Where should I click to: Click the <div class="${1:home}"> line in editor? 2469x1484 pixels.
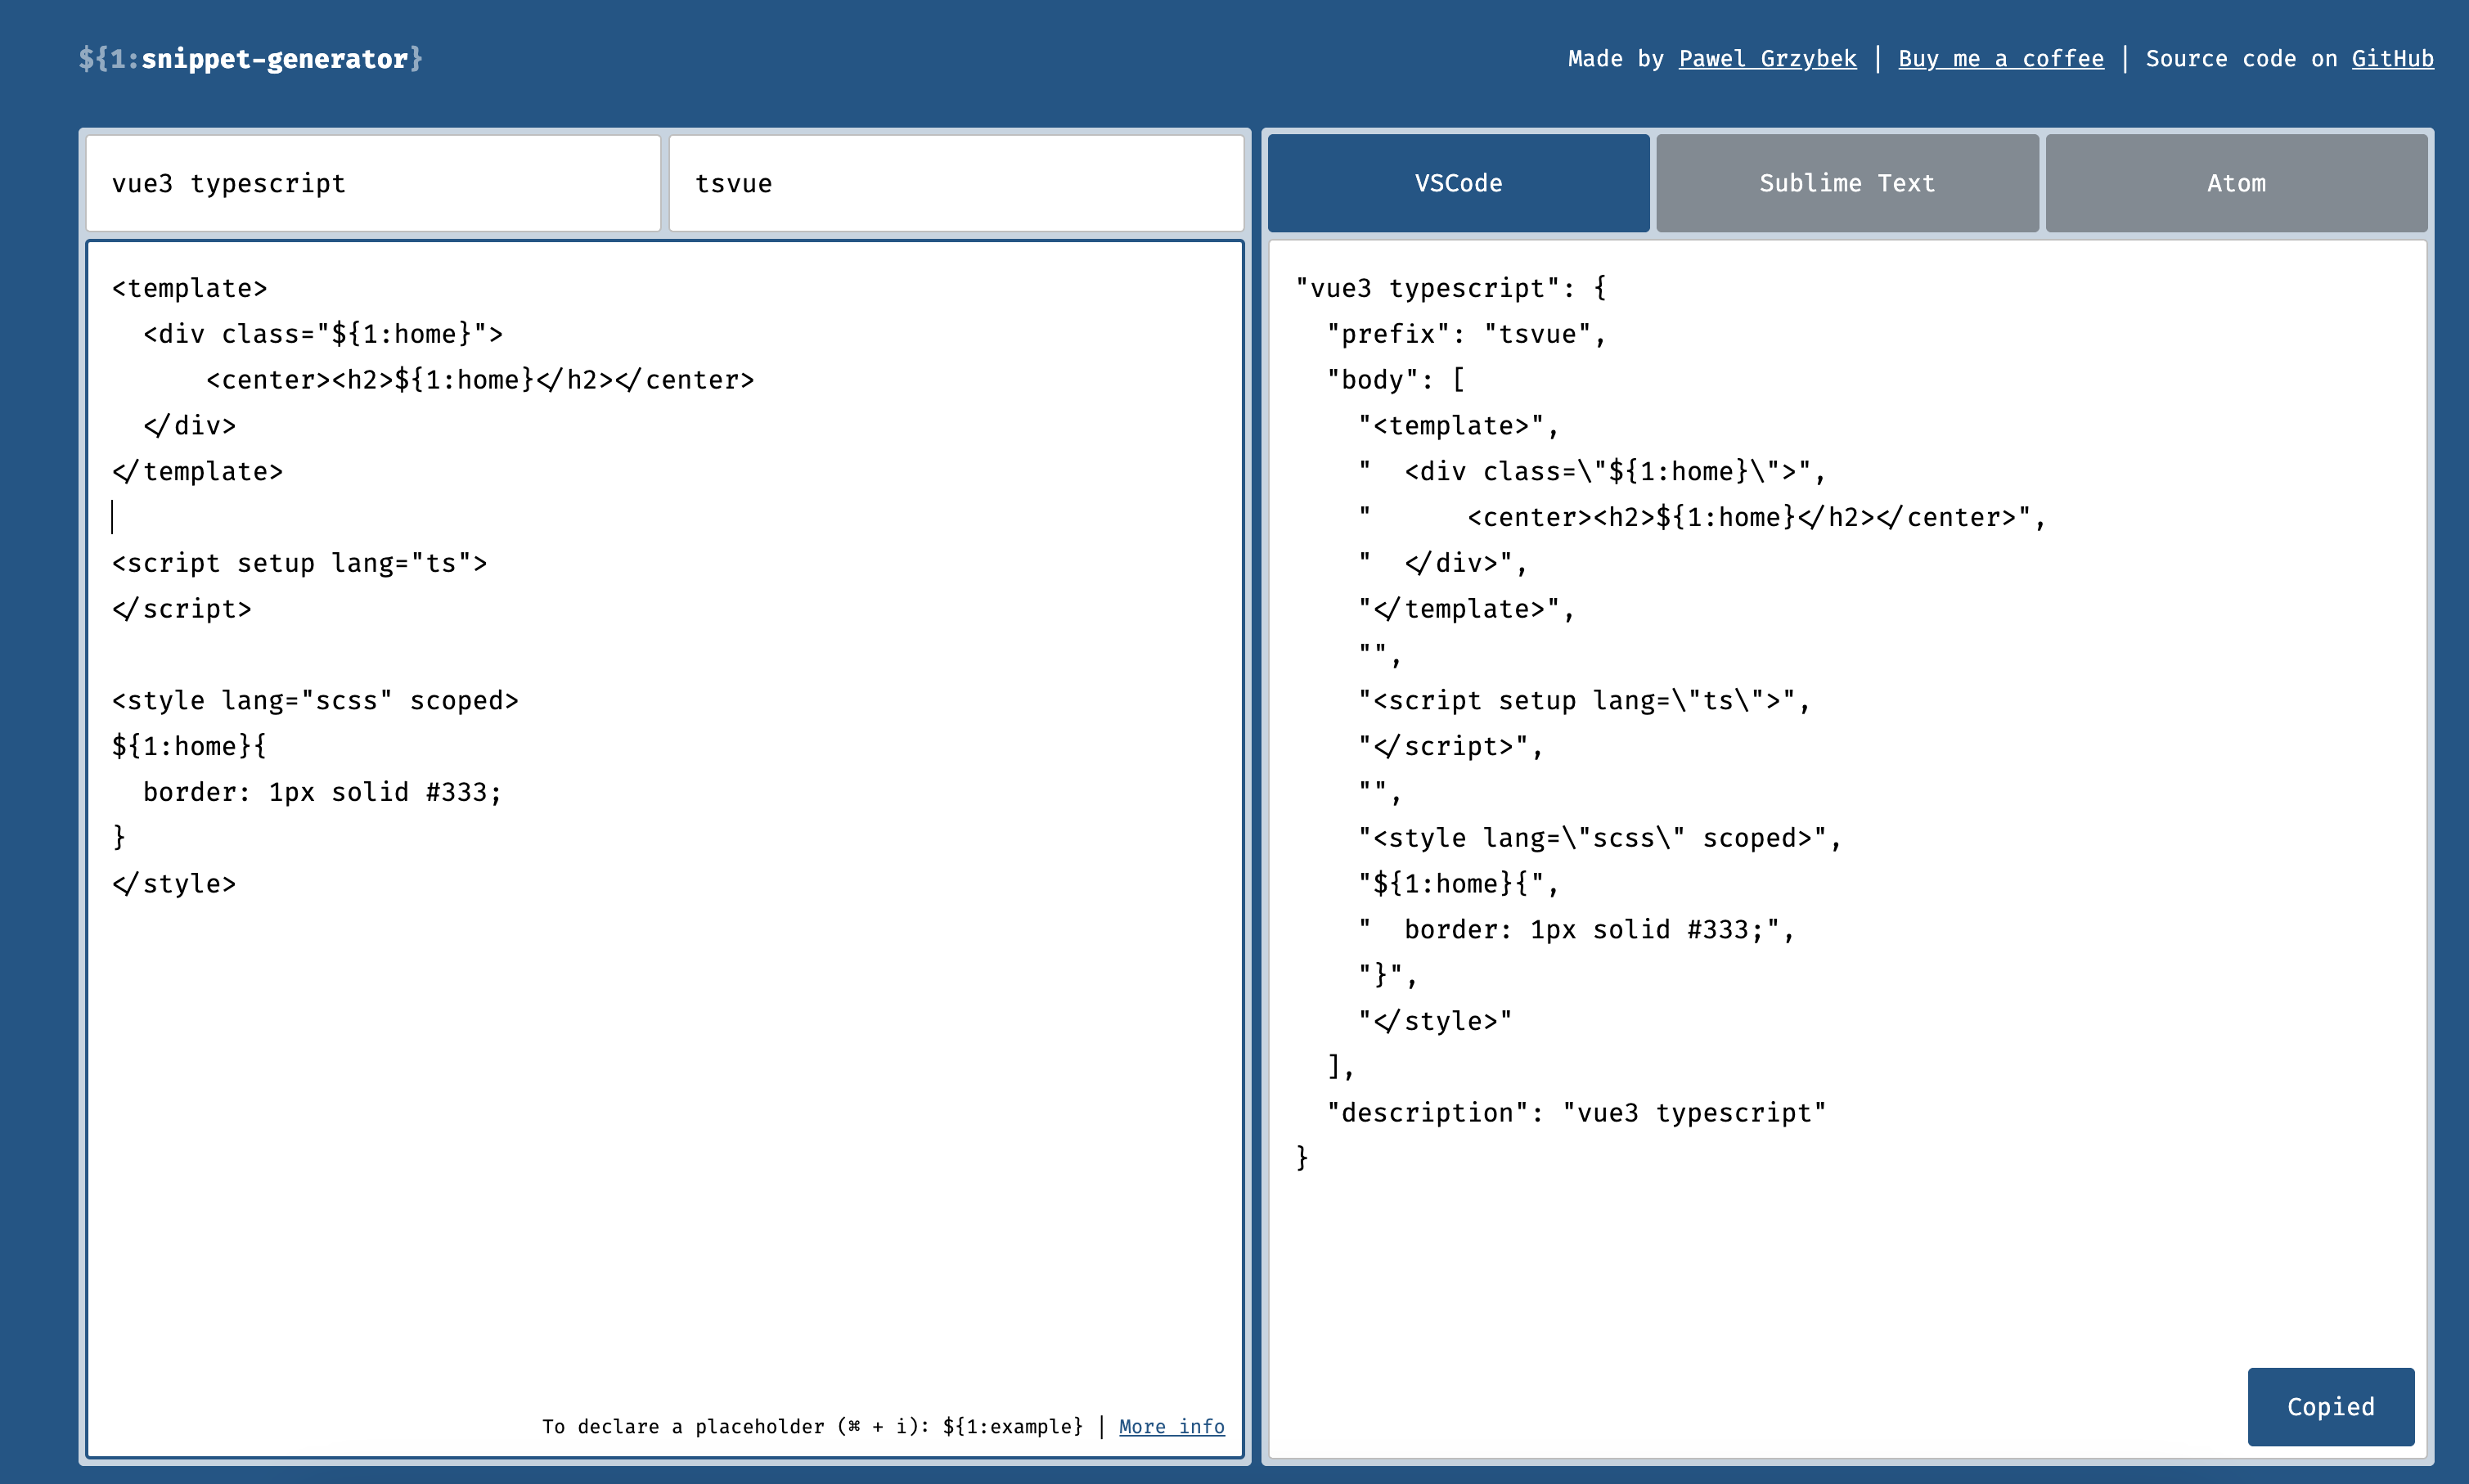[323, 334]
